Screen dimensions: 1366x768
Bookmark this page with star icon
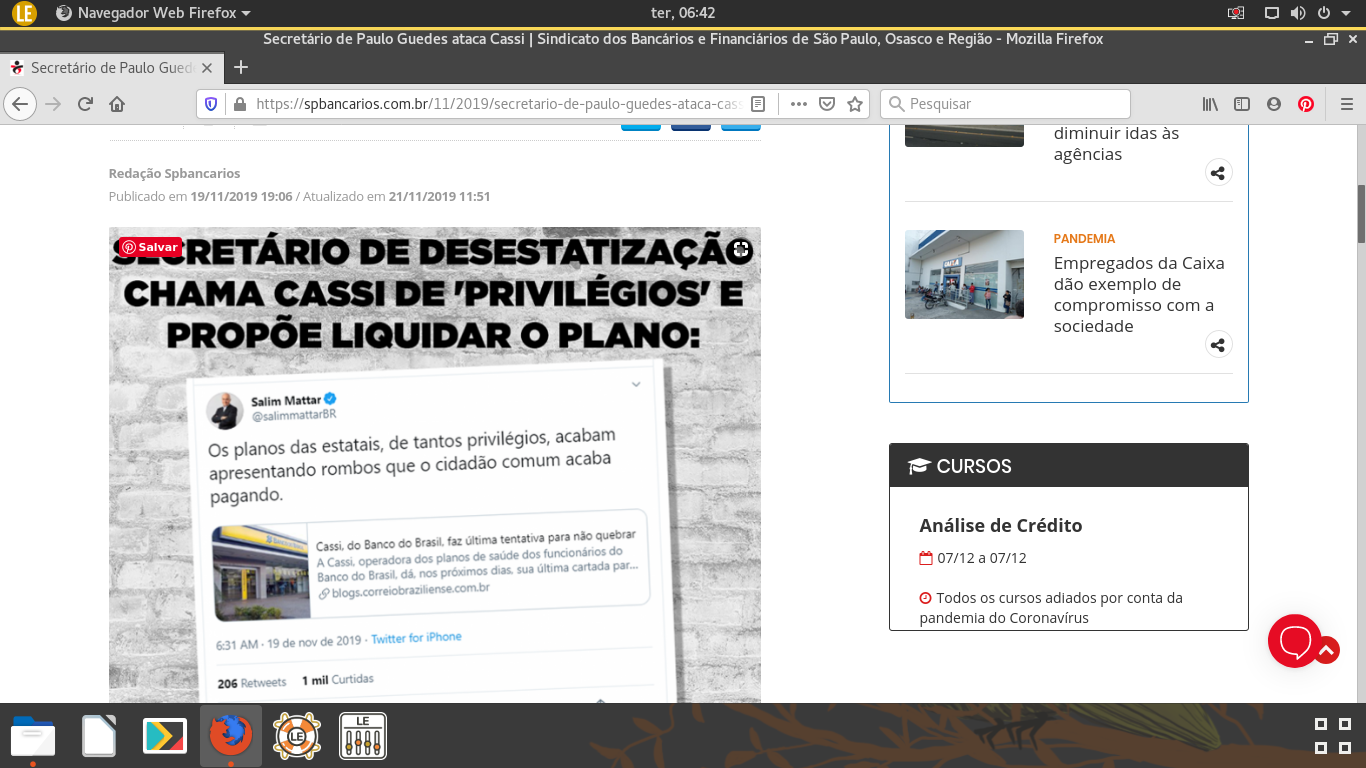coord(855,104)
